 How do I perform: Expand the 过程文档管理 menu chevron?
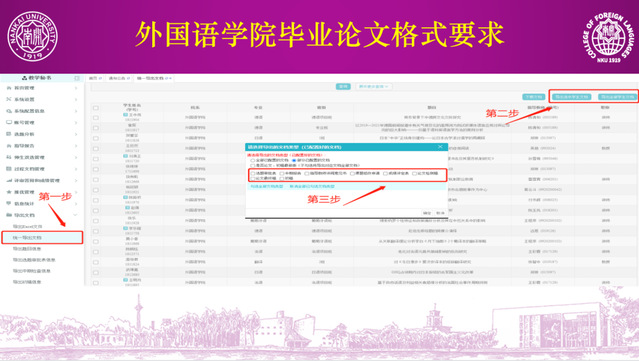coord(76,169)
